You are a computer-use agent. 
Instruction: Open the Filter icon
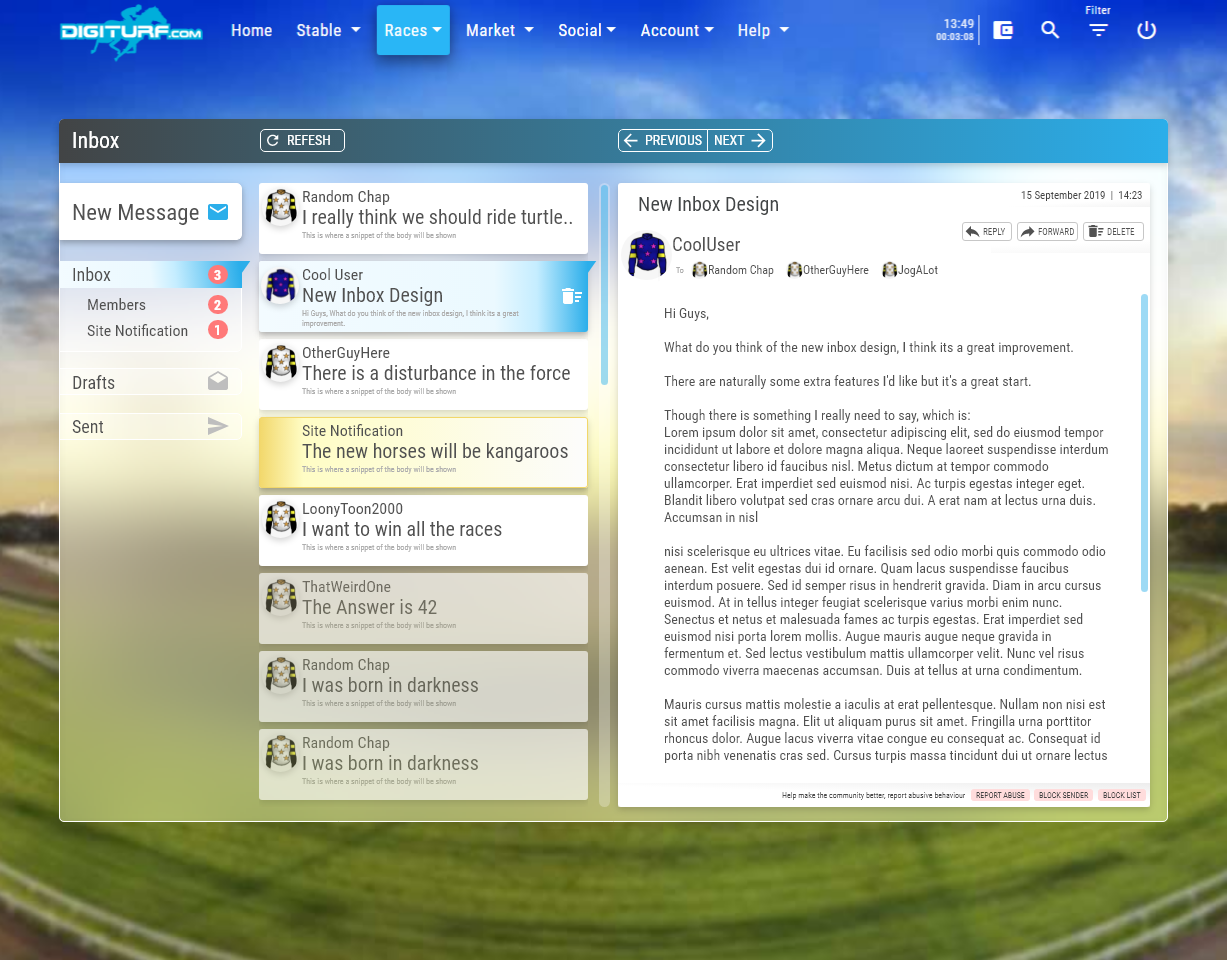(x=1098, y=30)
